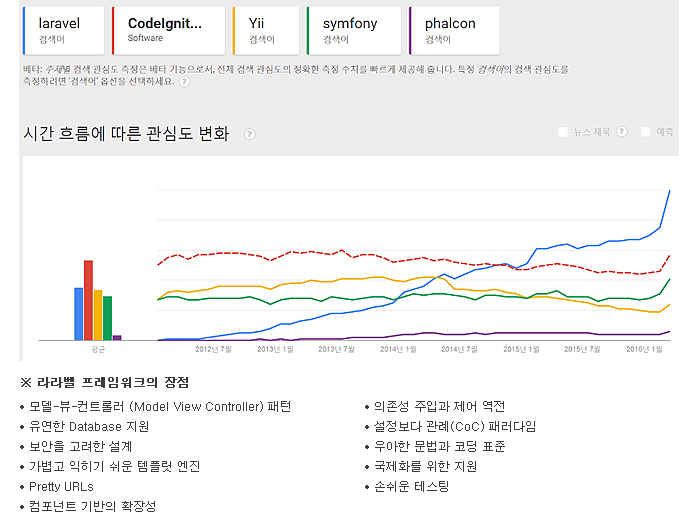Open help icon after beta notice text
The image size is (700, 521).
(x=184, y=82)
